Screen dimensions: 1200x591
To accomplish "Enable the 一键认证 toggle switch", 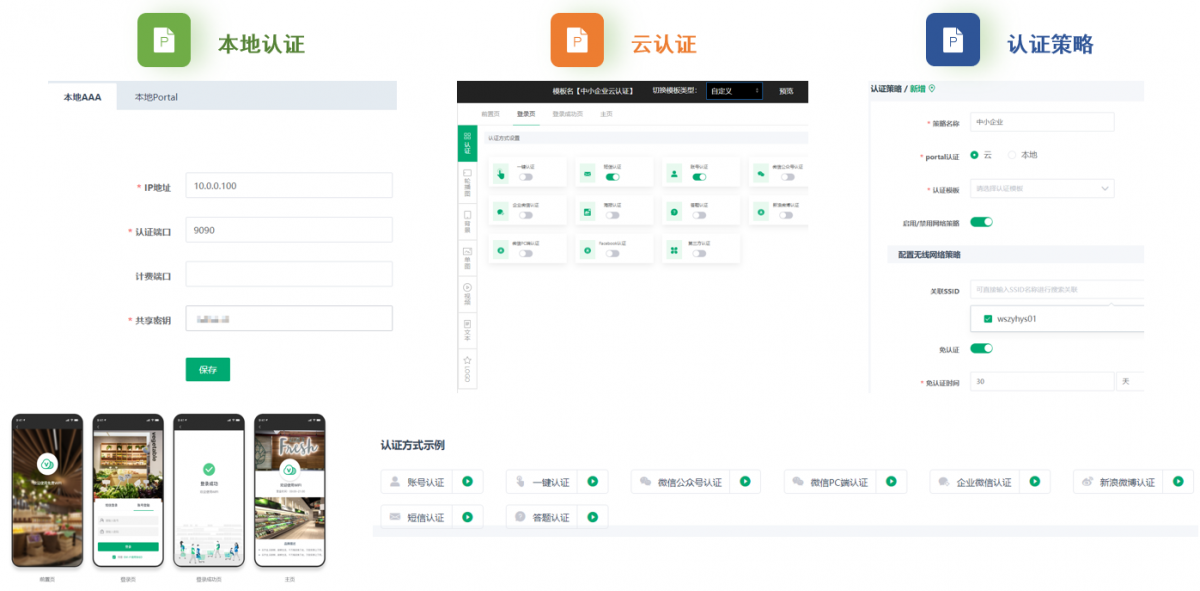I will 525,177.
